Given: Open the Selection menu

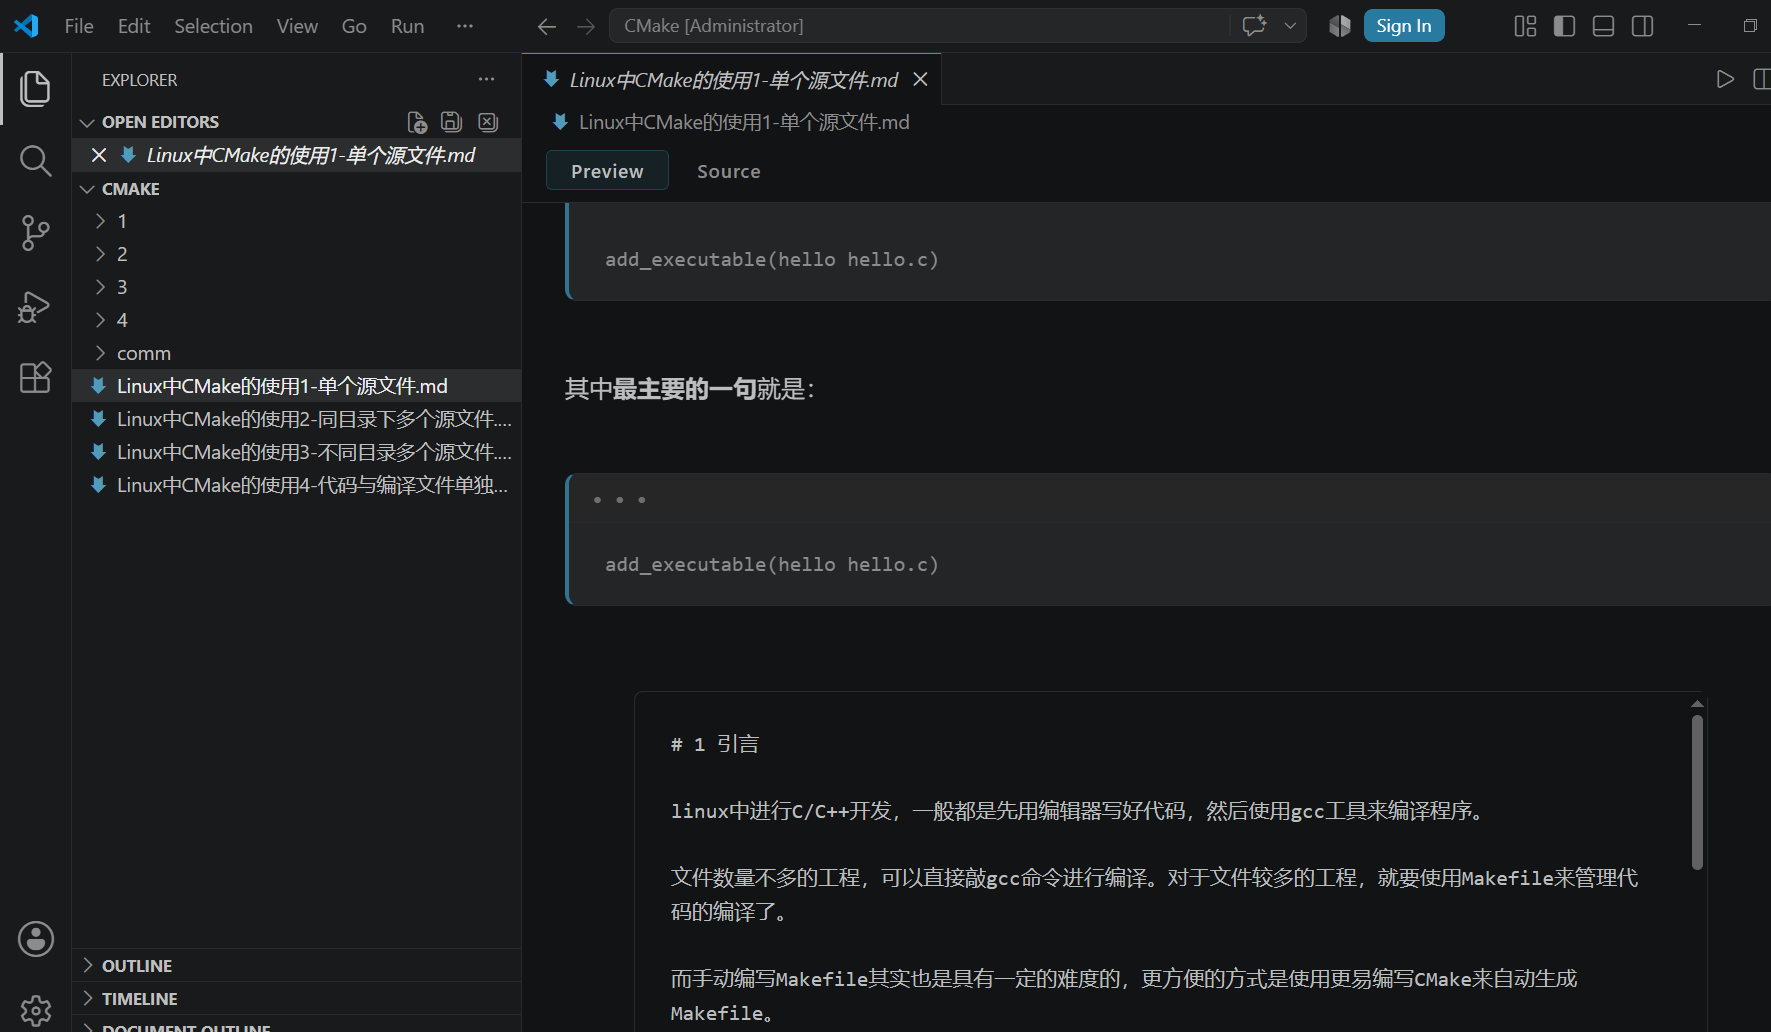Looking at the screenshot, I should 213,26.
